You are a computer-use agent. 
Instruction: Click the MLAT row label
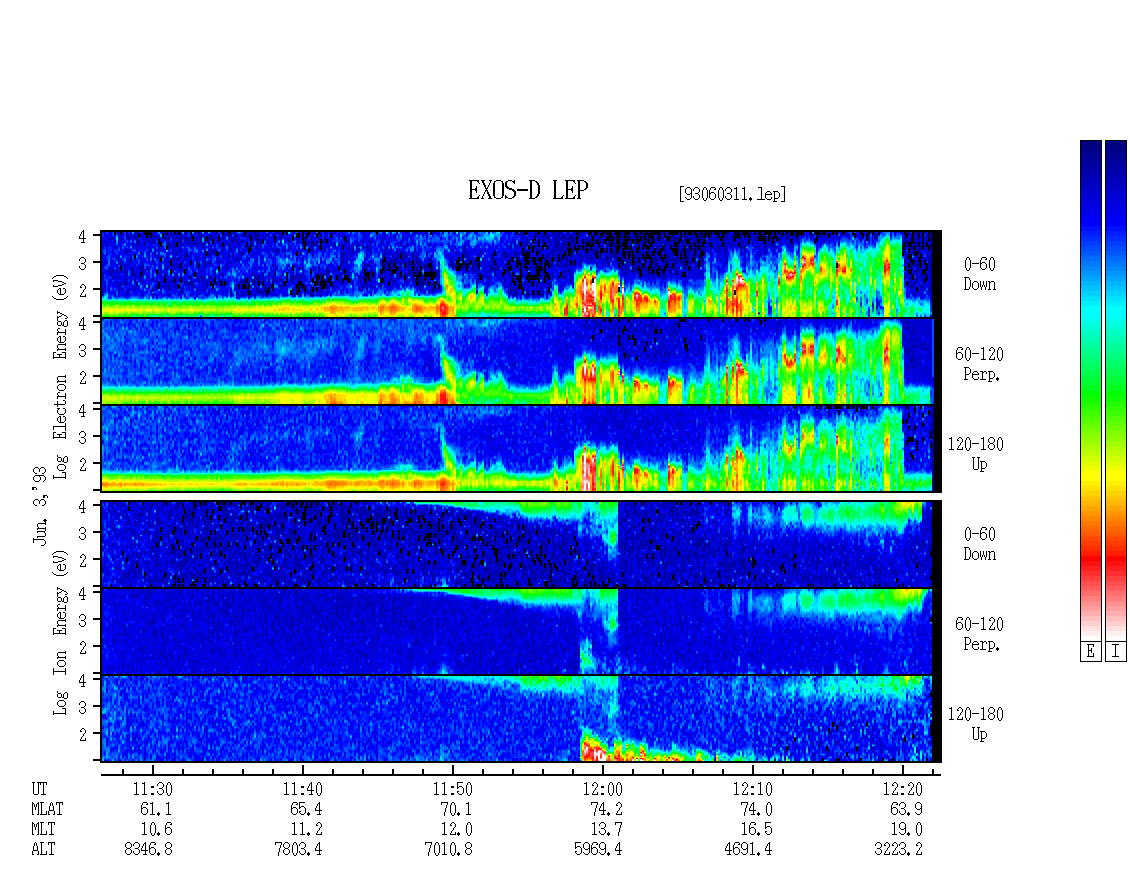click(x=47, y=809)
